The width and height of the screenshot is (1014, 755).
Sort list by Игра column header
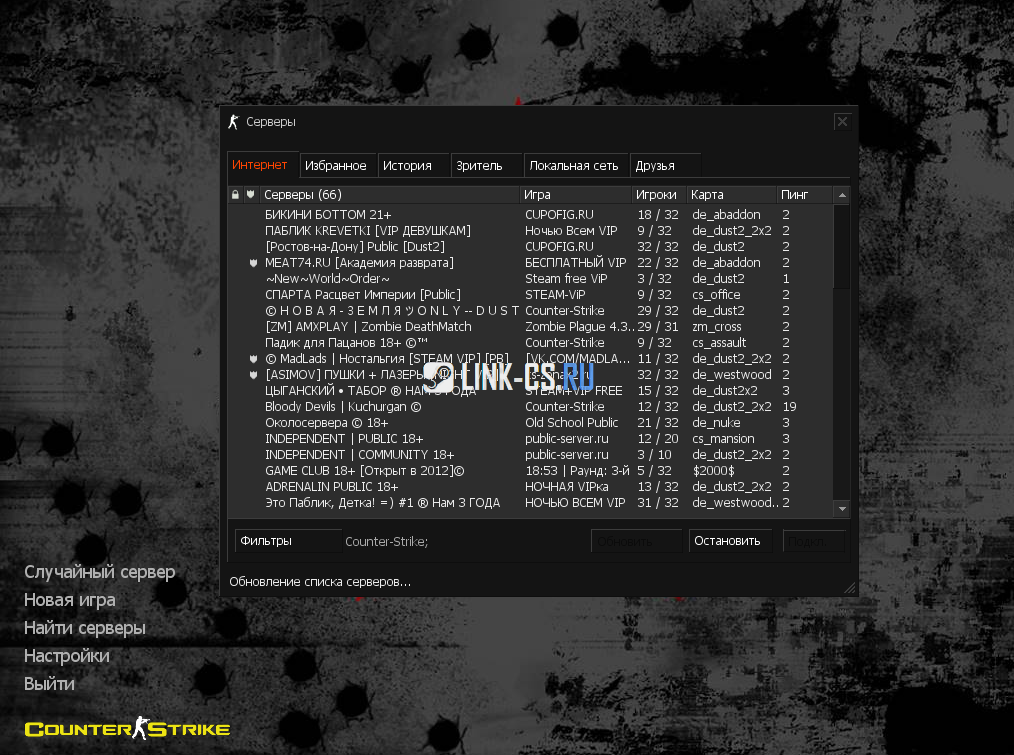coord(576,195)
